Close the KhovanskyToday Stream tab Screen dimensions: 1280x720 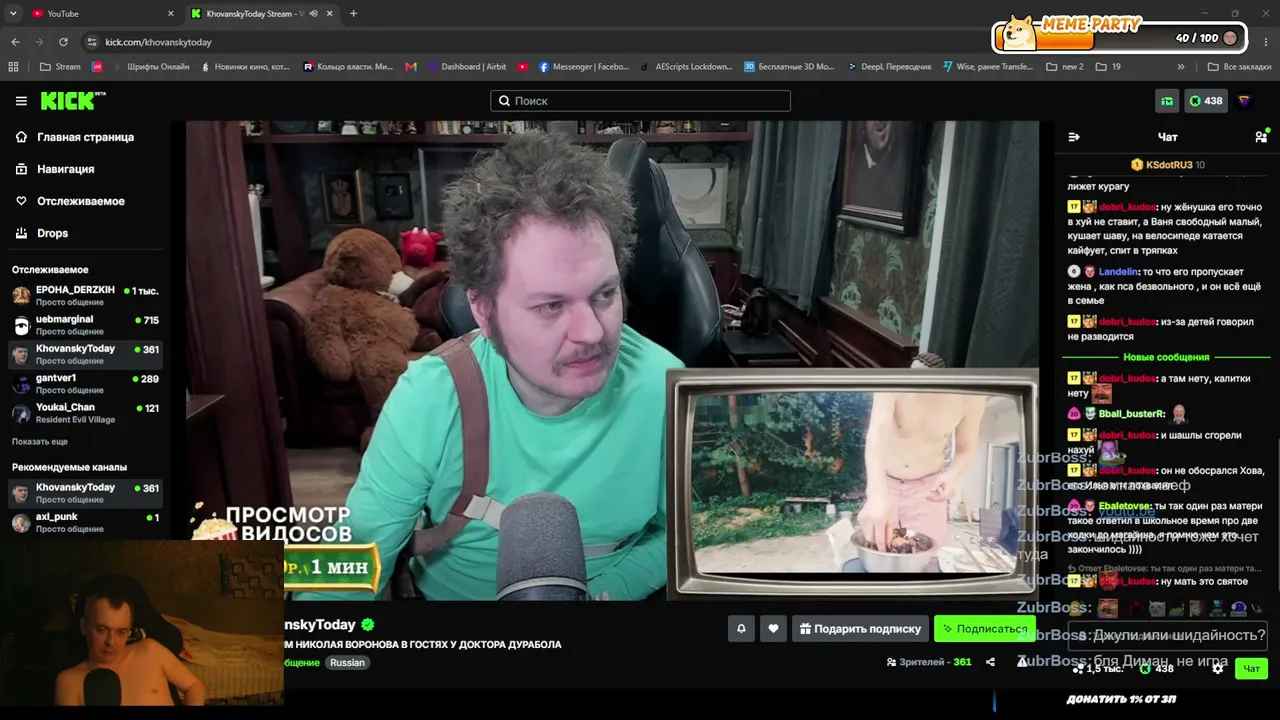(330, 14)
